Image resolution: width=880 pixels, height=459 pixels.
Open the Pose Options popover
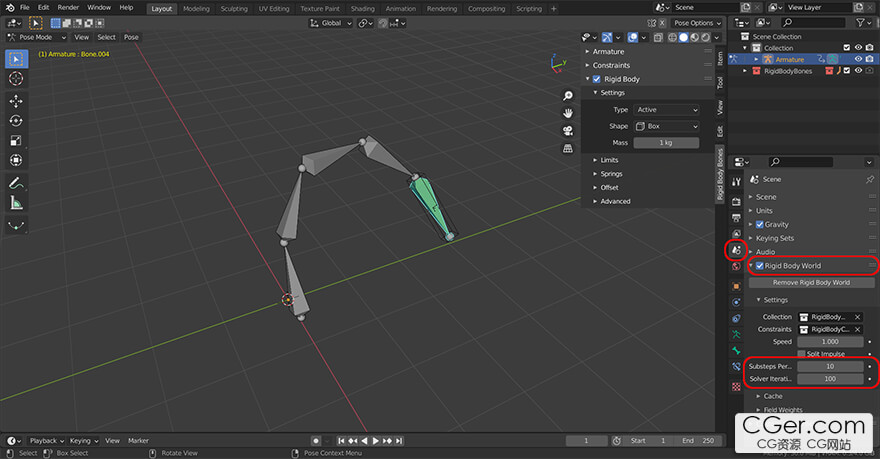696,23
